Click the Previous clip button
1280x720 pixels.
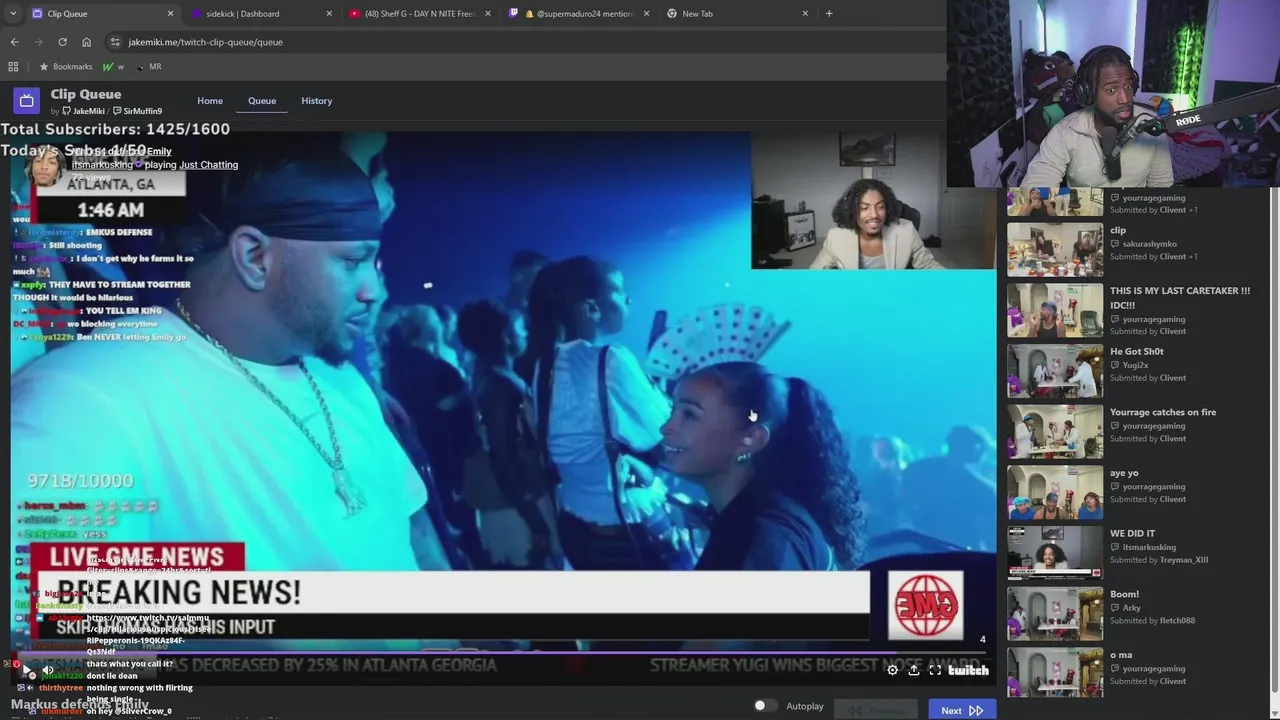876,710
